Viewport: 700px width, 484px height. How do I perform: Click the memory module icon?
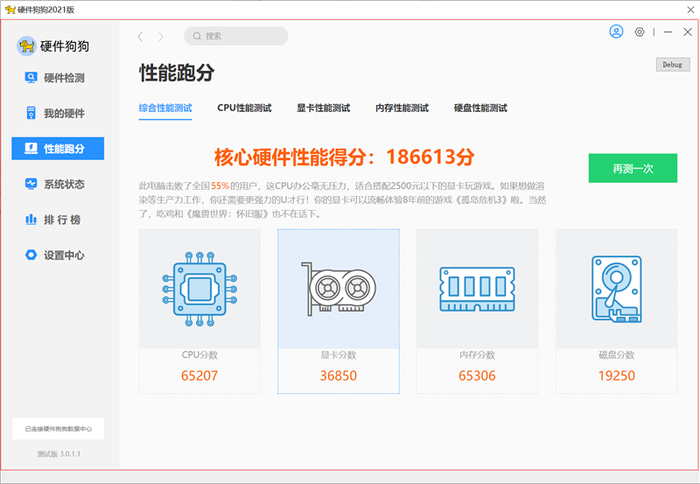(477, 289)
